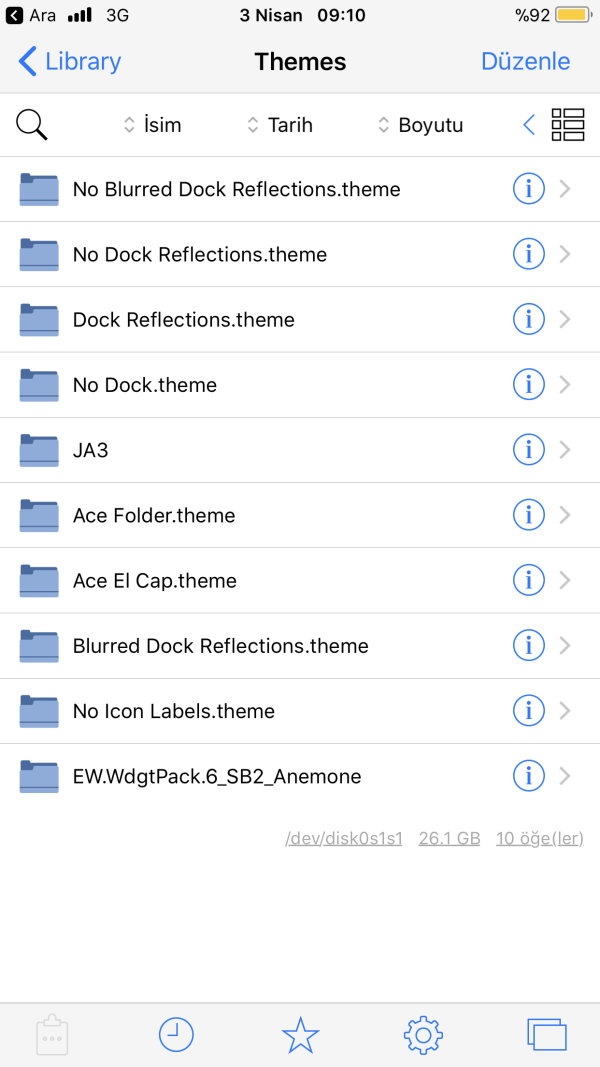Tap the search magnifier icon

tap(32, 125)
